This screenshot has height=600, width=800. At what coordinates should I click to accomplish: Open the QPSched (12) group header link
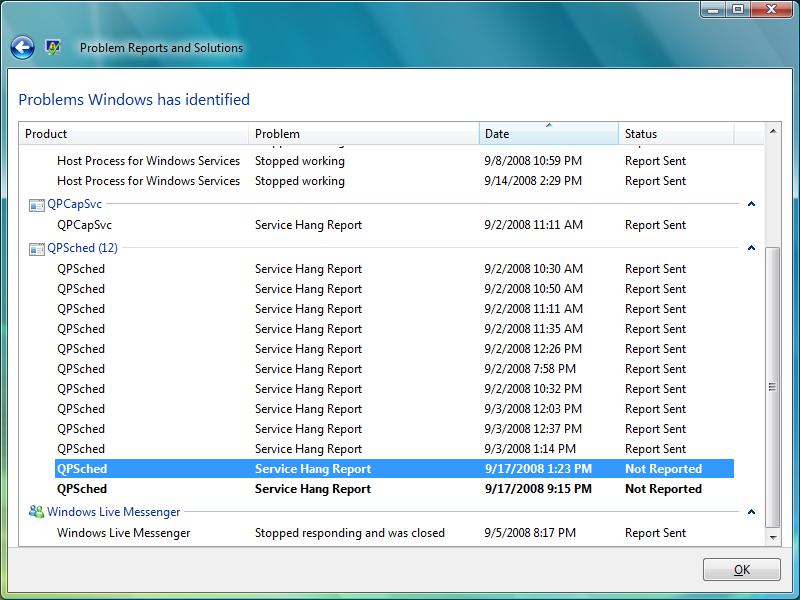coord(82,248)
